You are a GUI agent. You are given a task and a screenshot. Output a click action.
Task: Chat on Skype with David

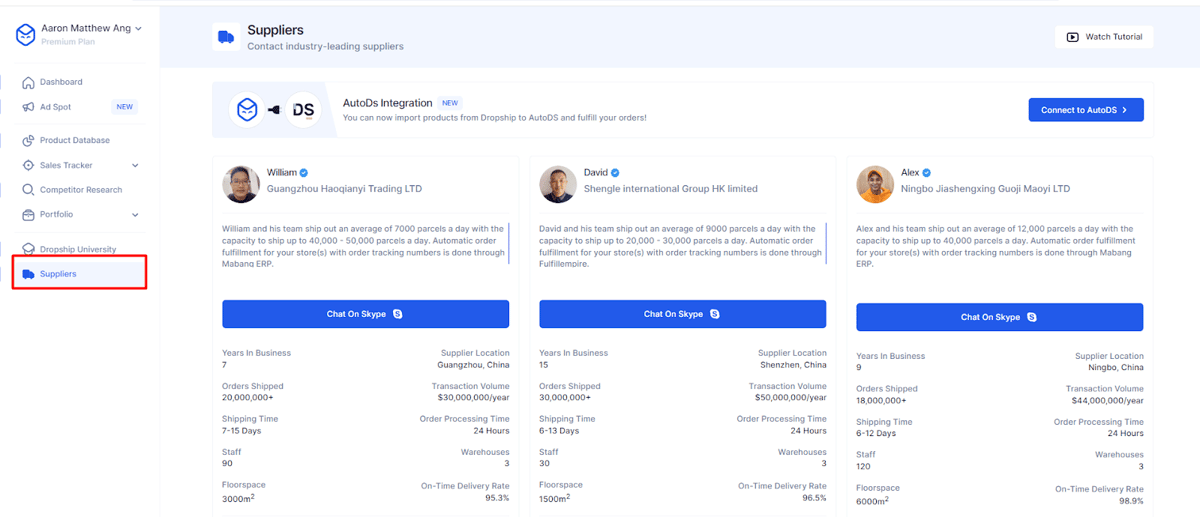(683, 314)
